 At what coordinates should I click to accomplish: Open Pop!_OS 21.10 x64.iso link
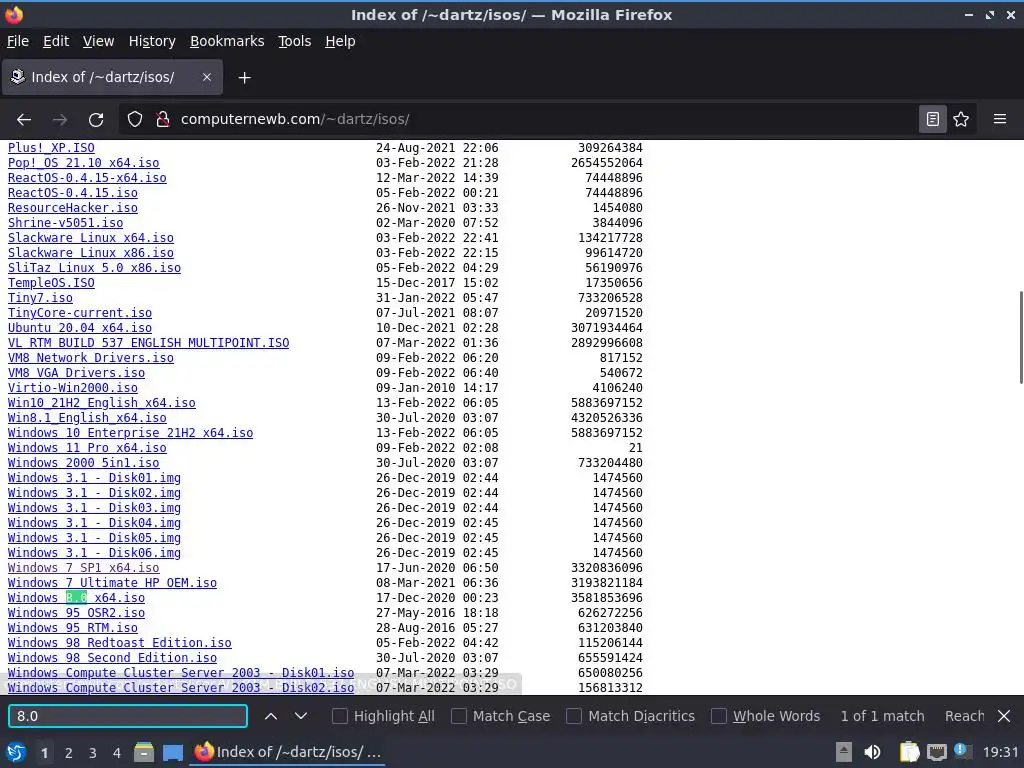coord(84,163)
